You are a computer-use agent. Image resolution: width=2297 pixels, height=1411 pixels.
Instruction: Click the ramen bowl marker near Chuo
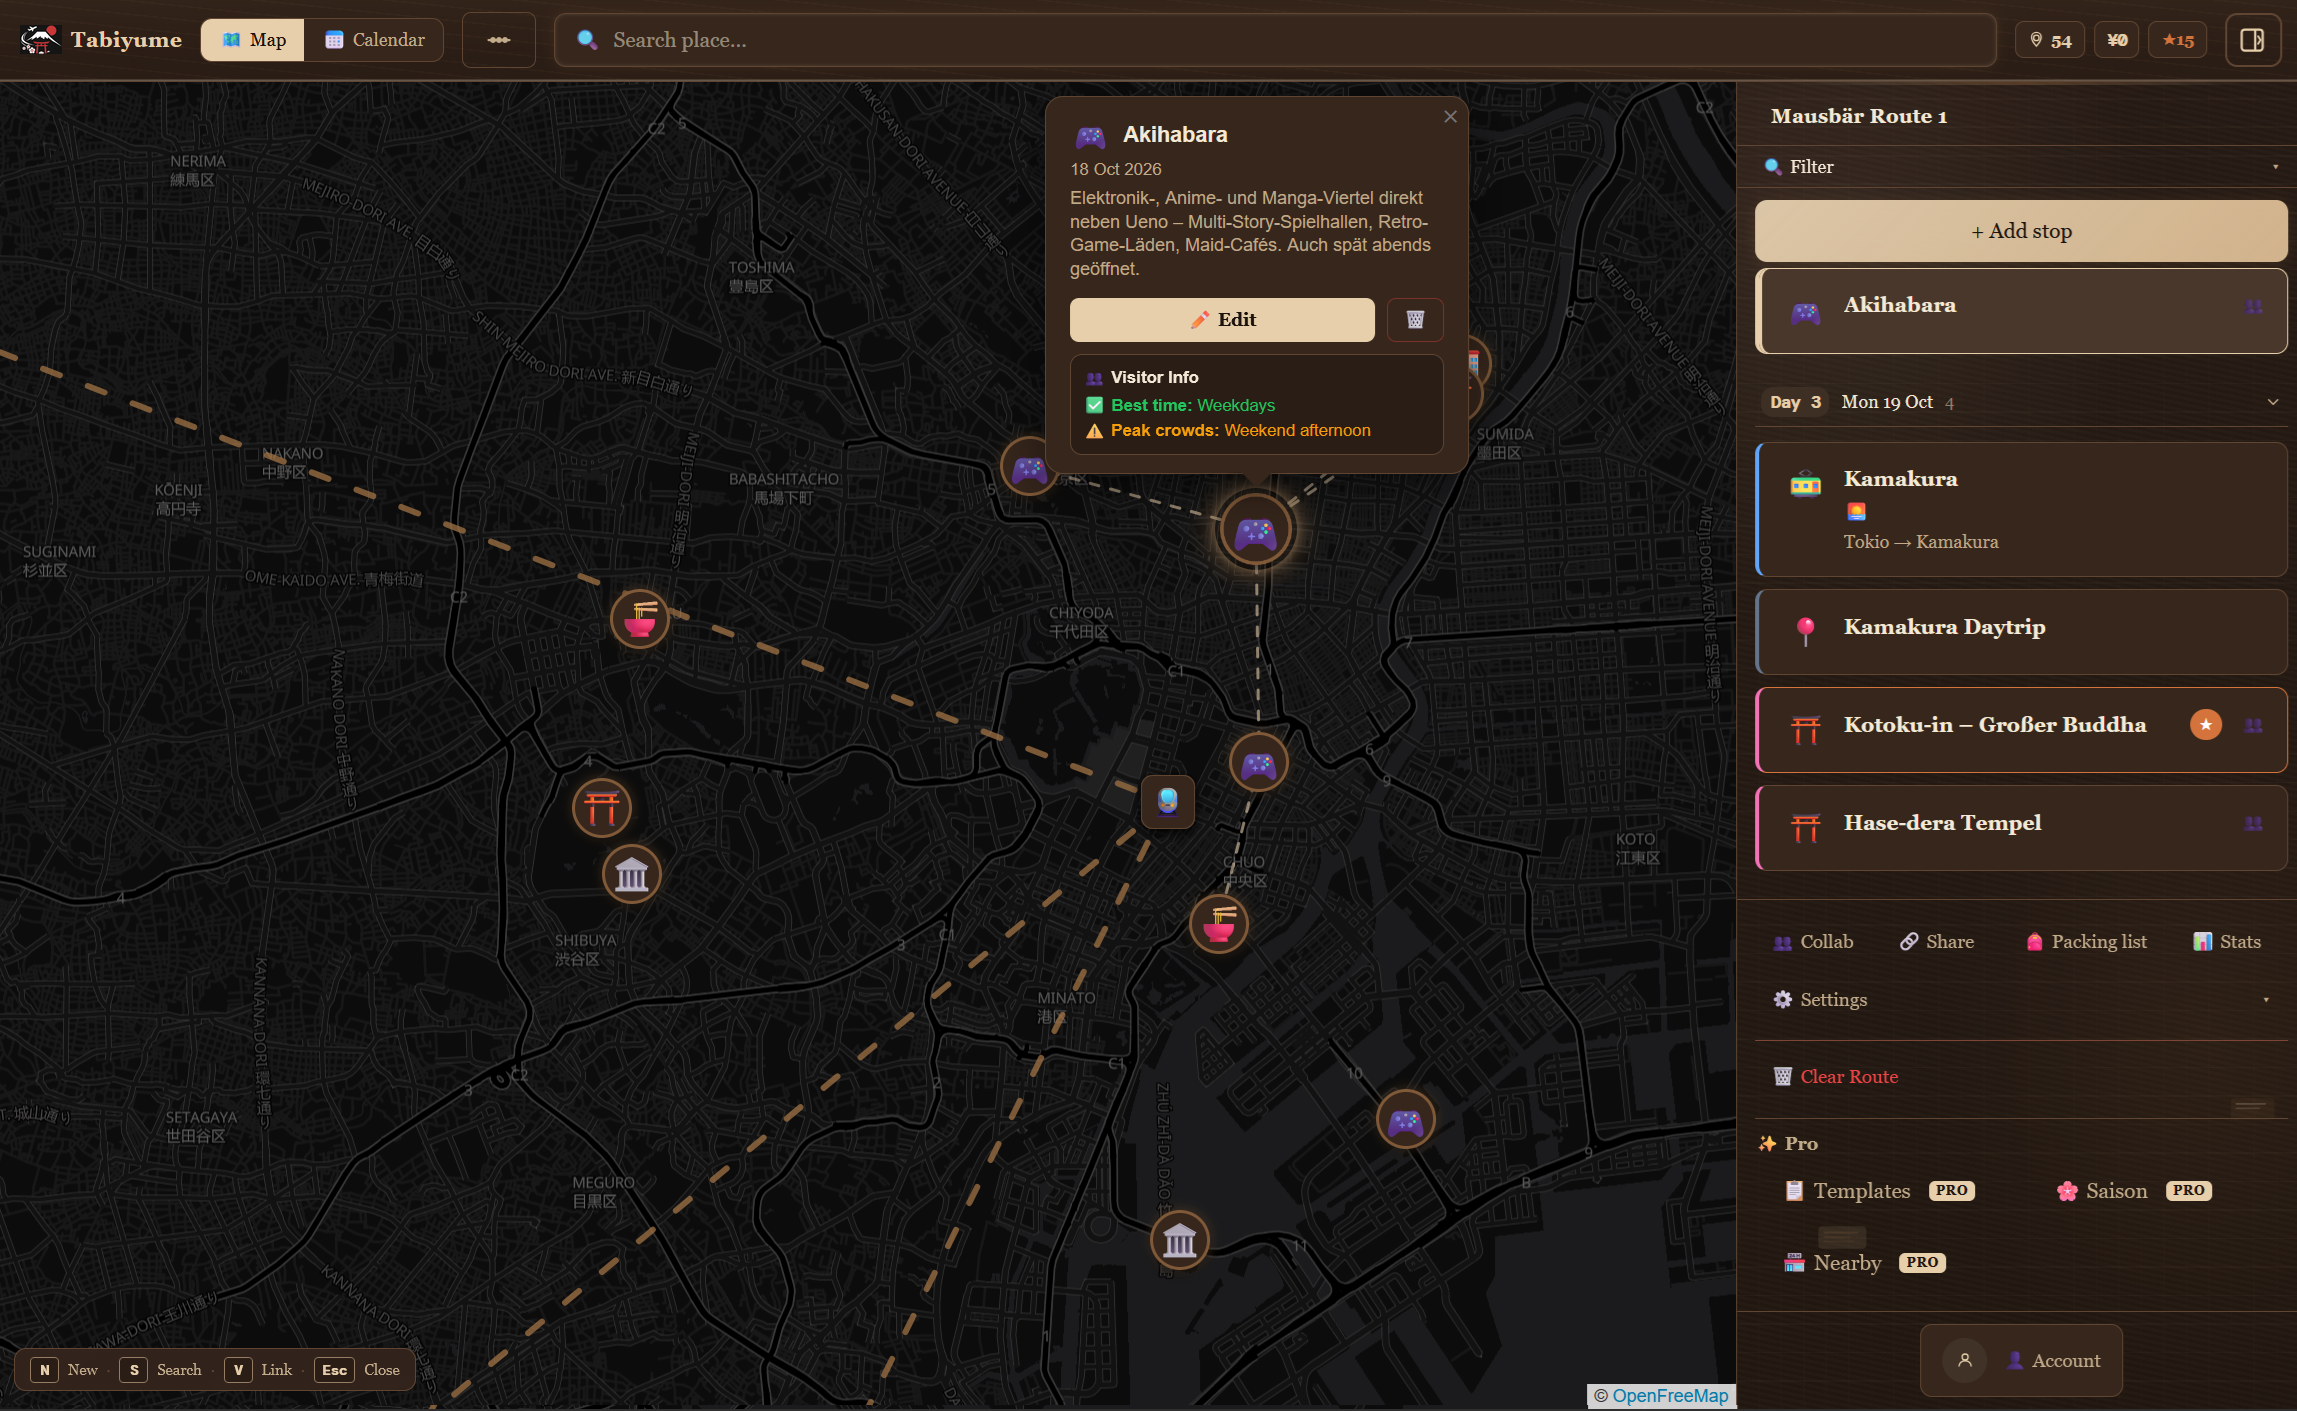1218,923
